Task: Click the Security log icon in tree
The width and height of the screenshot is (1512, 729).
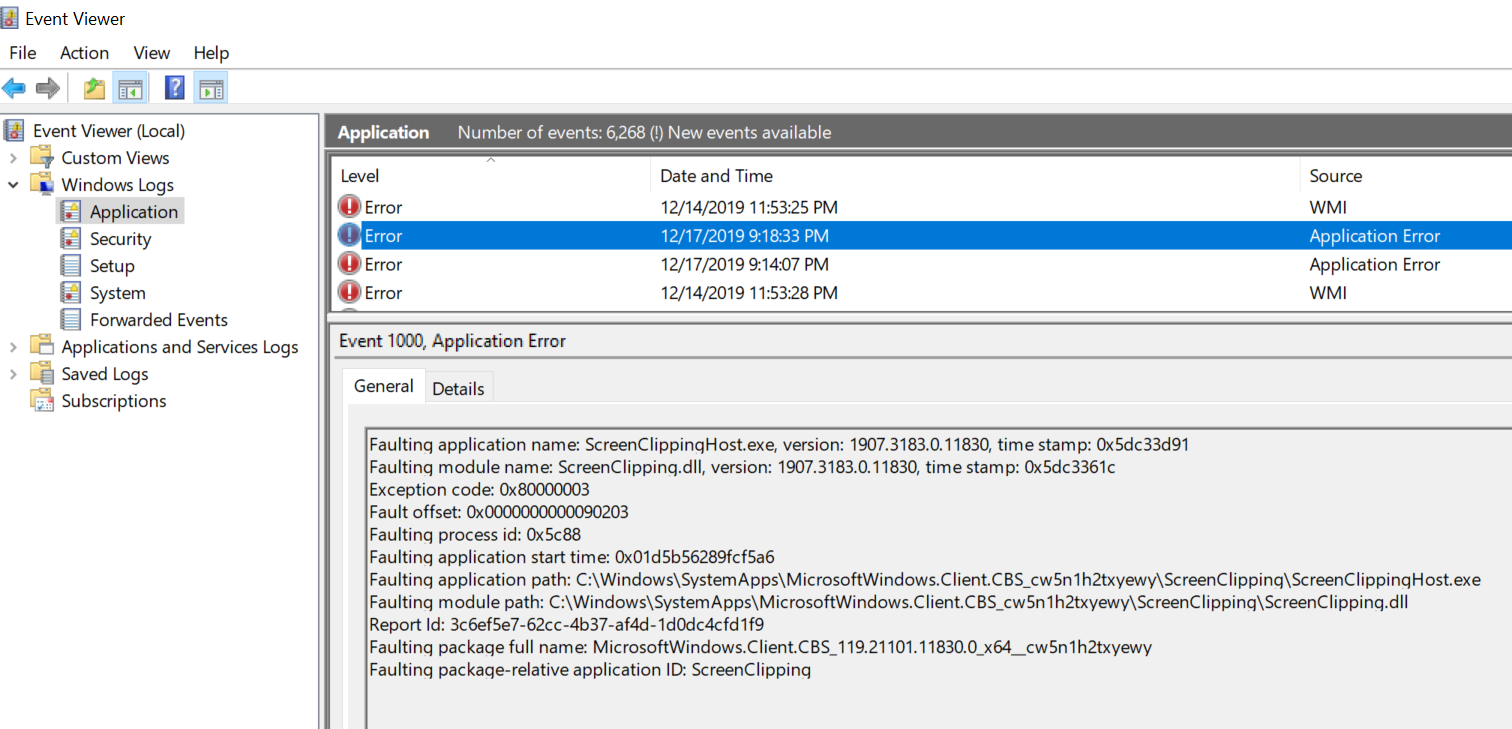Action: point(70,238)
